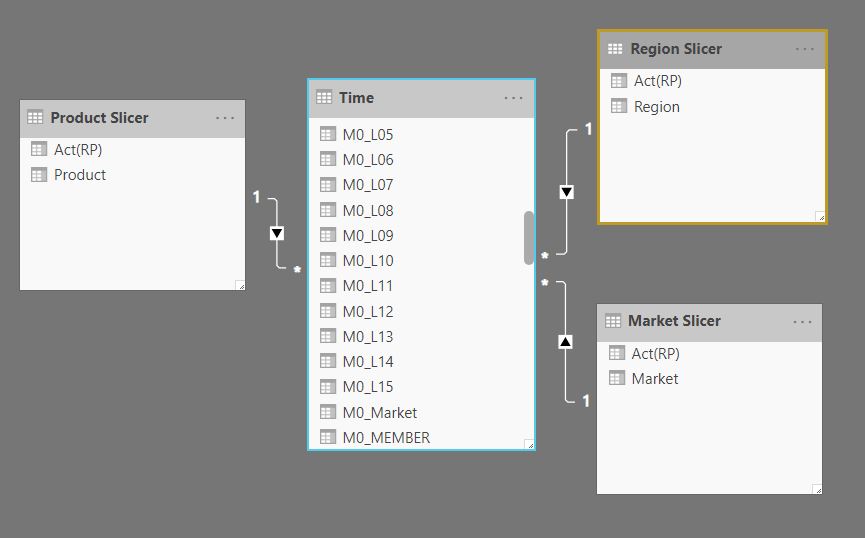
Task: Open the Product Slicer options ellipsis
Action: (x=225, y=118)
